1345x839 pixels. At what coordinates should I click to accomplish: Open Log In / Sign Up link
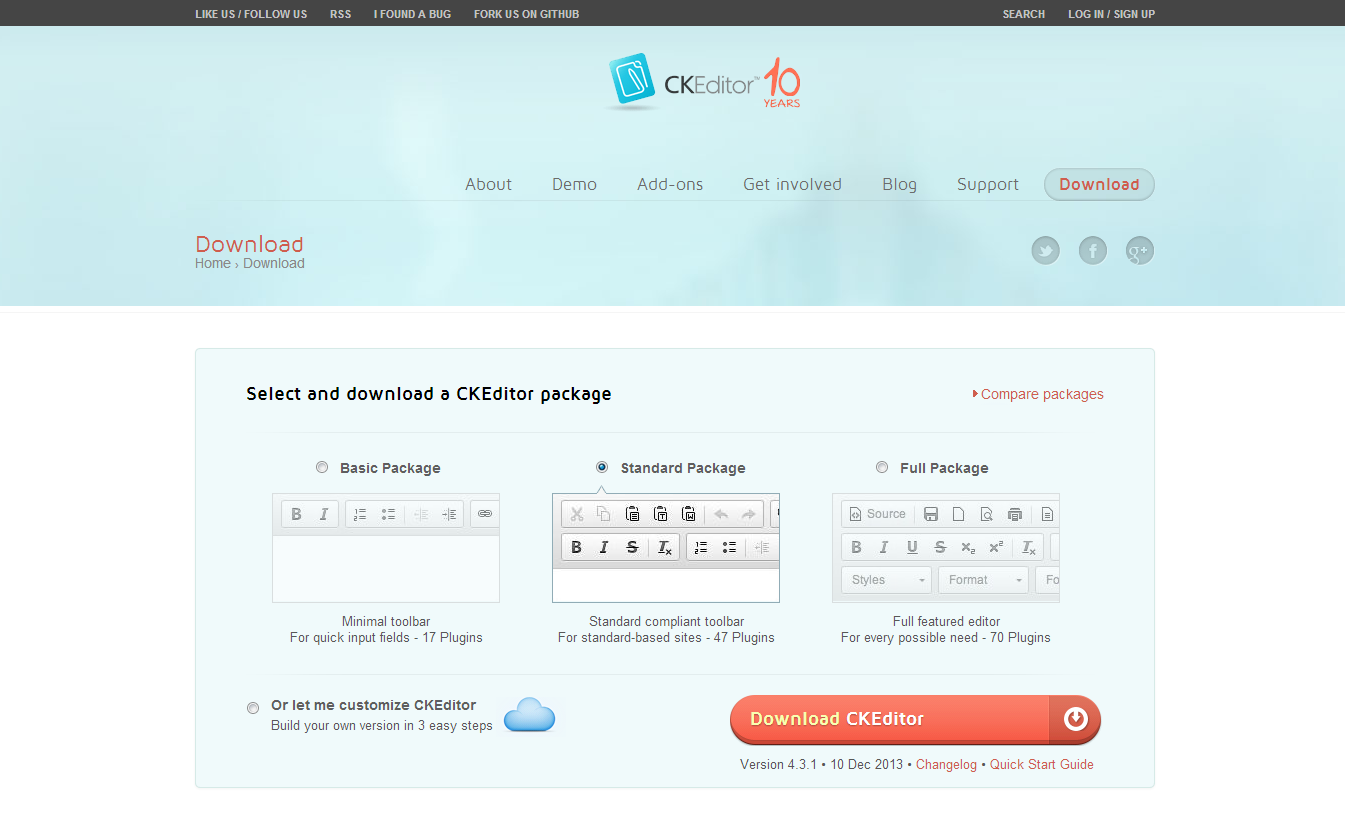pyautogui.click(x=1111, y=14)
